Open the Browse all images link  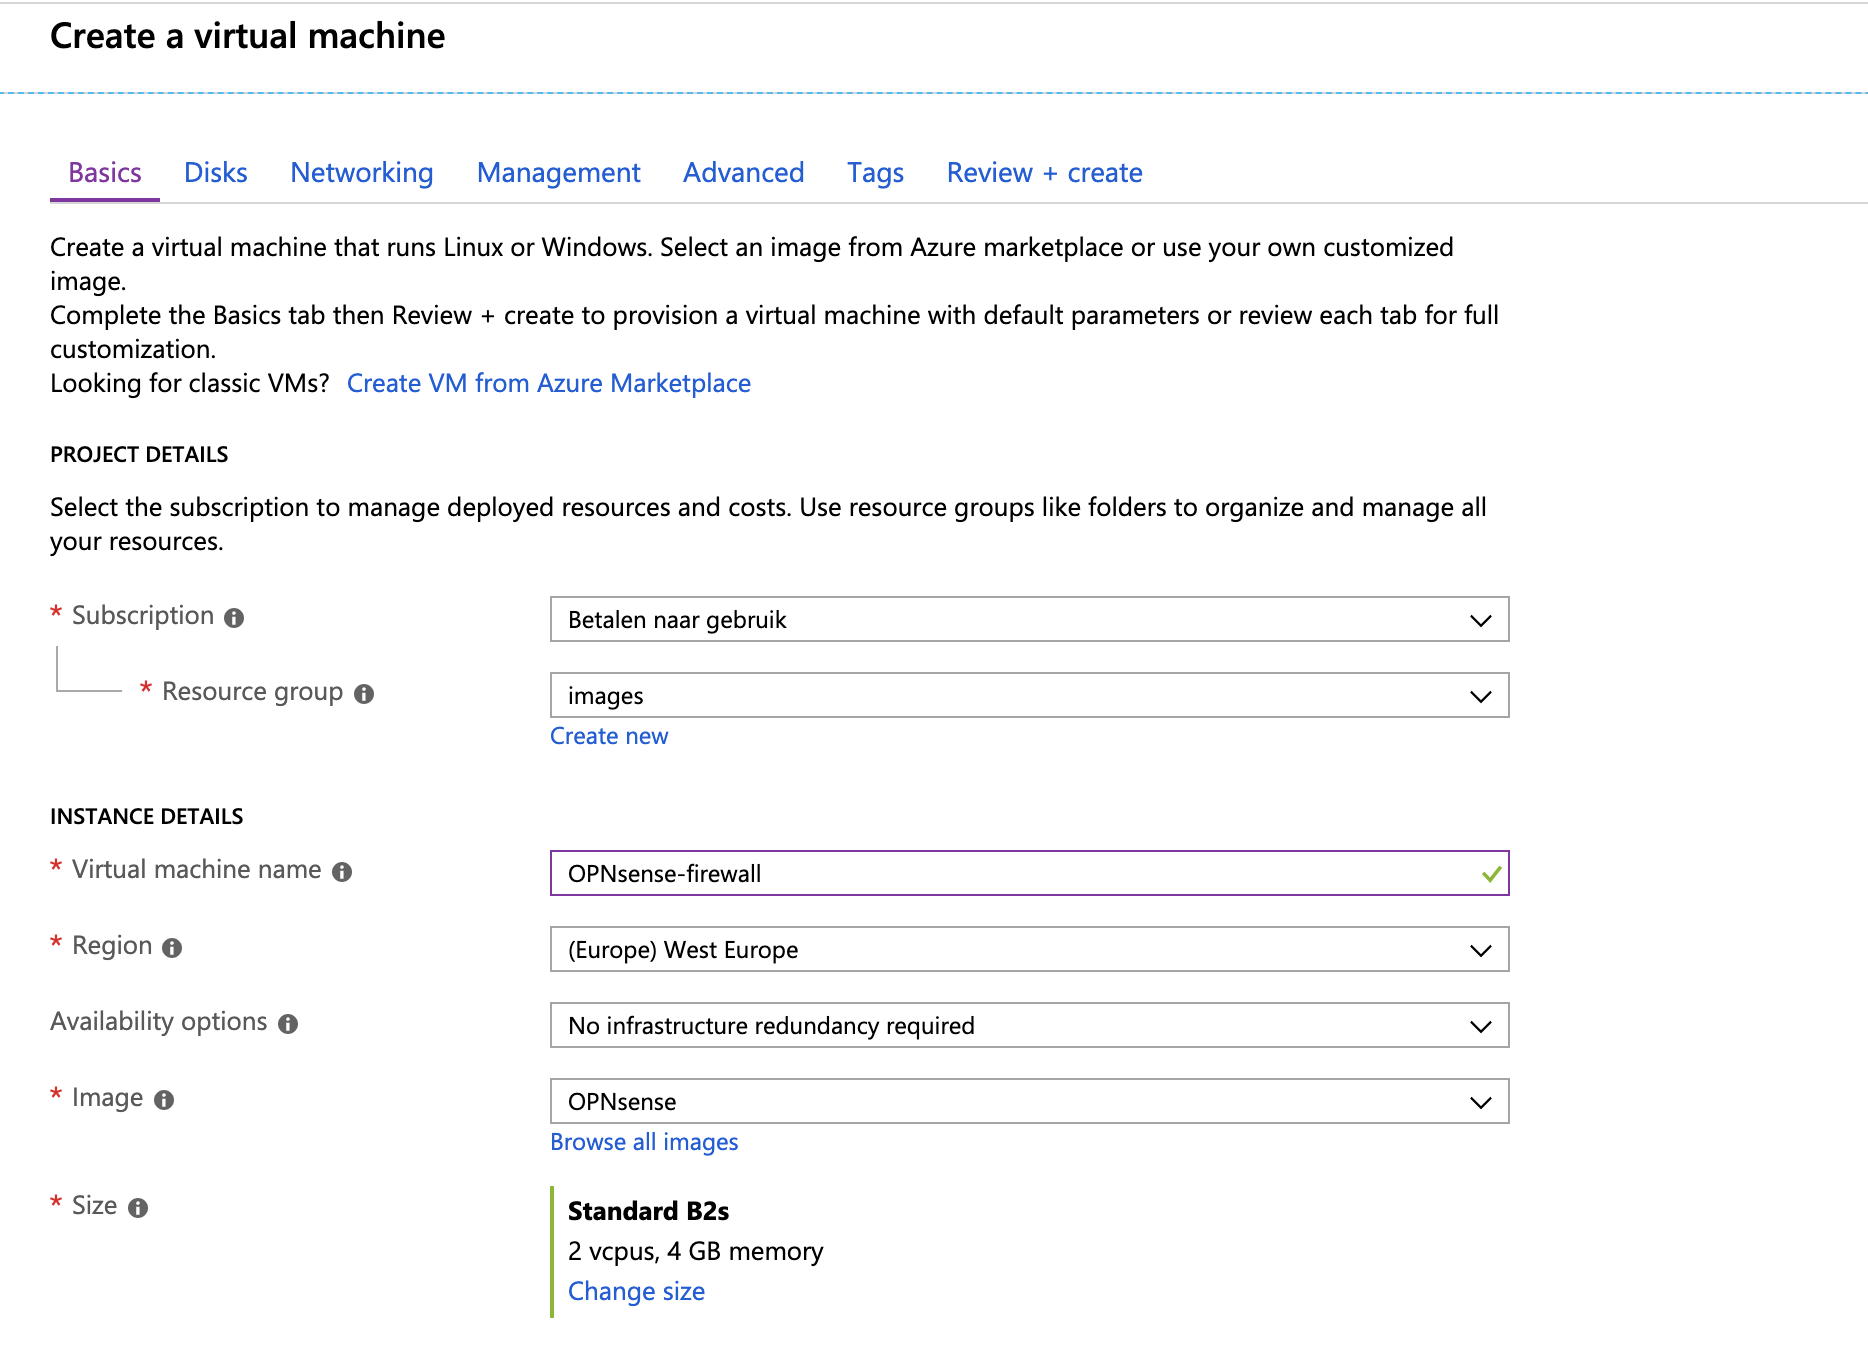(644, 1142)
